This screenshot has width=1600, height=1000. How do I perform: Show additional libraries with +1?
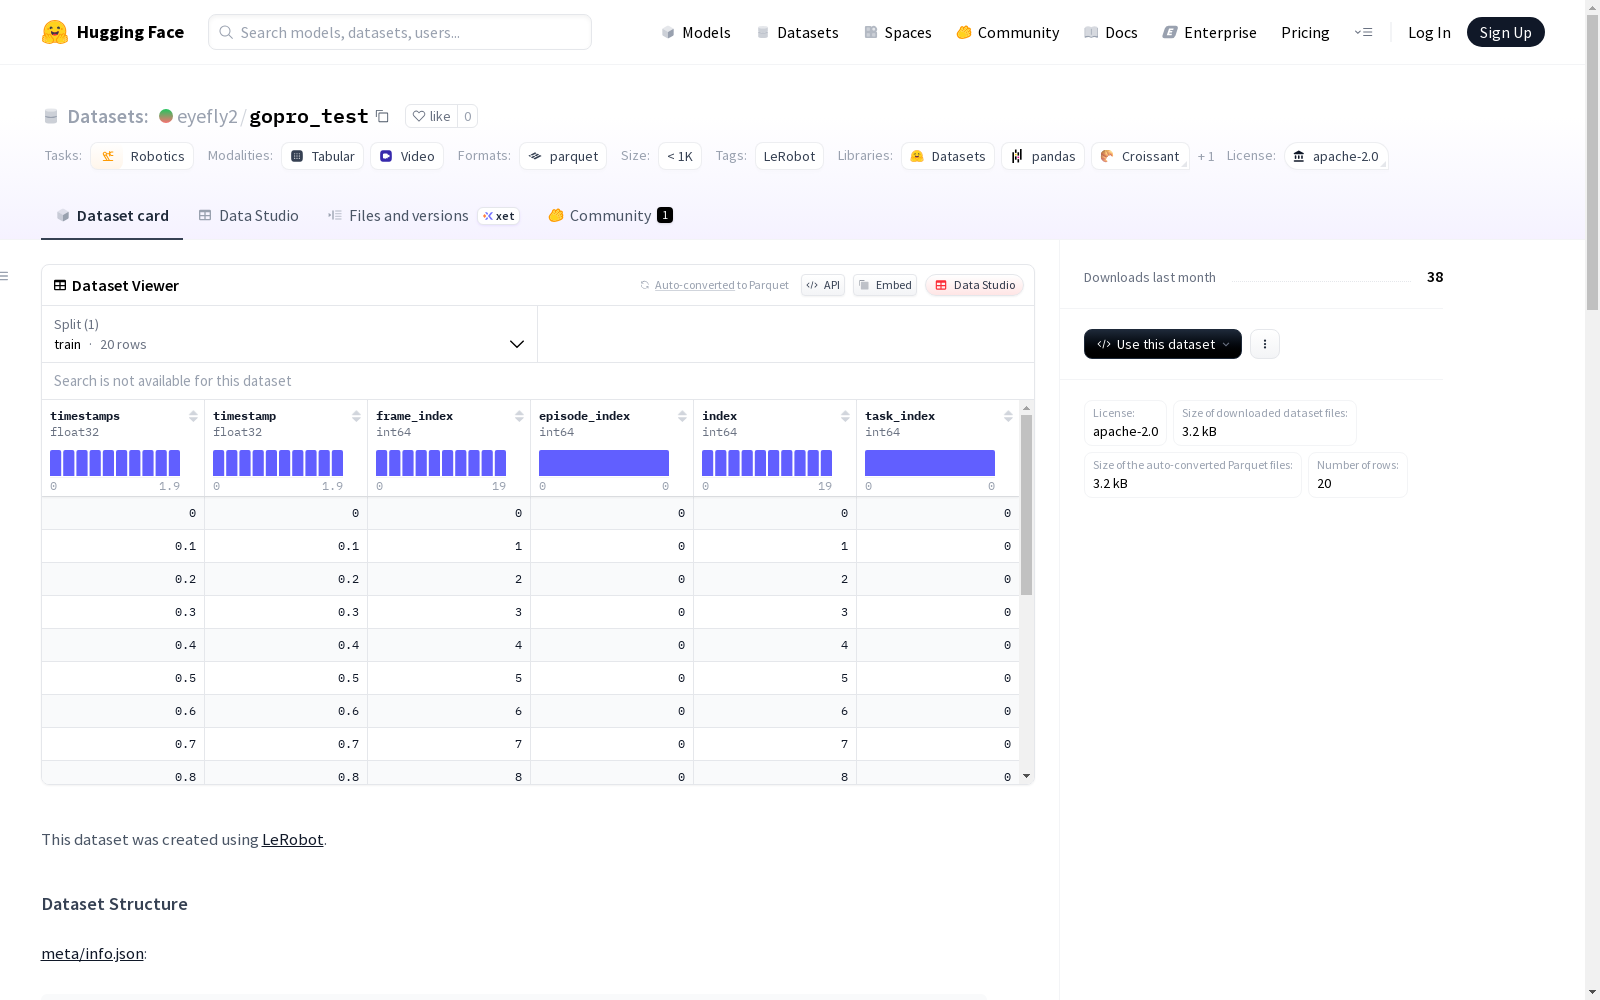[x=1206, y=156]
